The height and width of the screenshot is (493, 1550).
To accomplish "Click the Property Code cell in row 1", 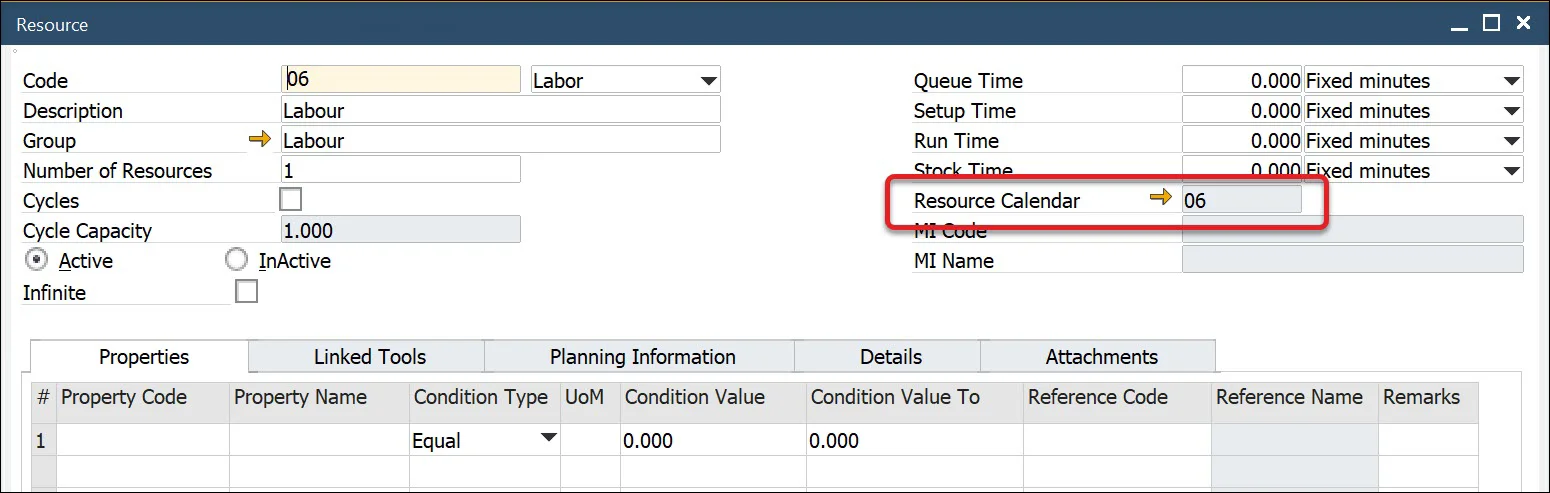I will pyautogui.click(x=143, y=440).
